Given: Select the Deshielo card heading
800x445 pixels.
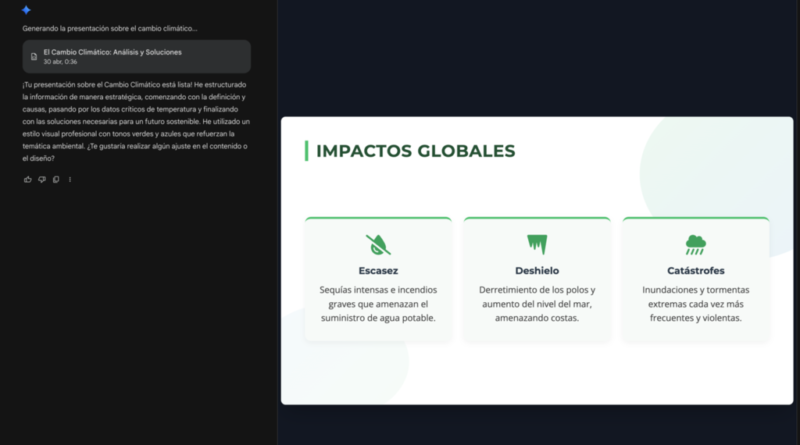Looking at the screenshot, I should tap(537, 271).
